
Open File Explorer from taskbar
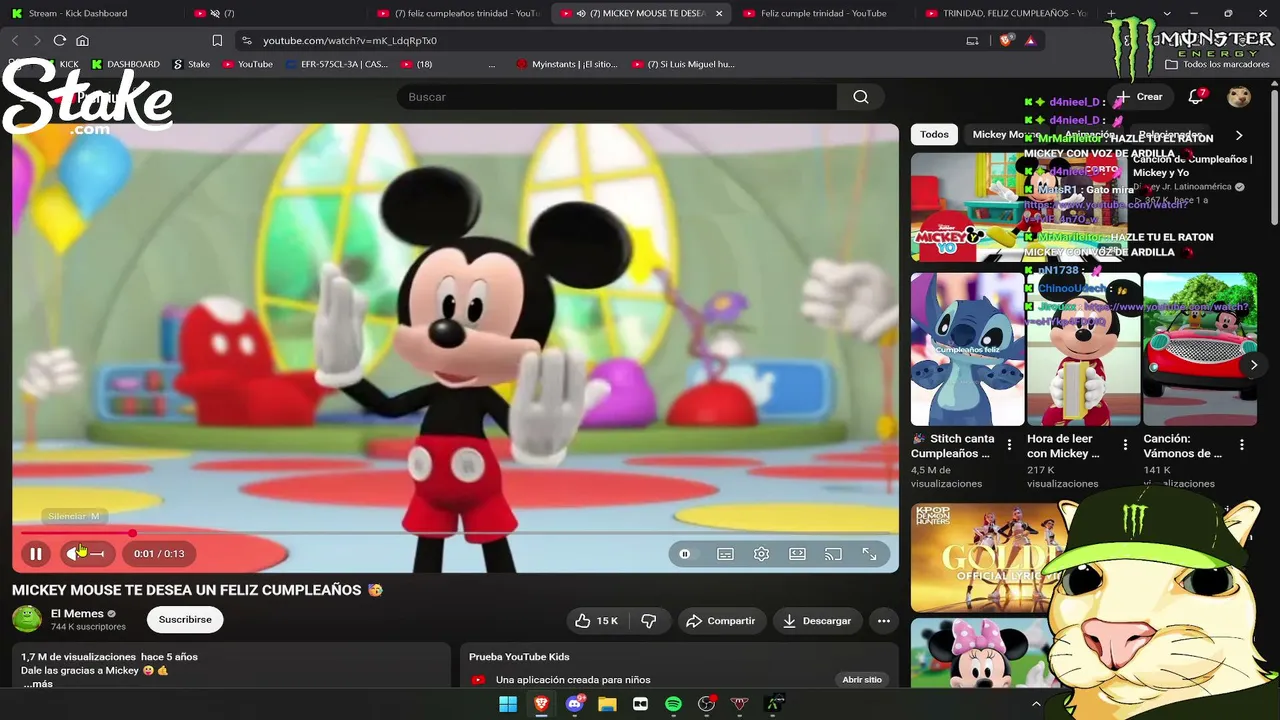(x=607, y=704)
